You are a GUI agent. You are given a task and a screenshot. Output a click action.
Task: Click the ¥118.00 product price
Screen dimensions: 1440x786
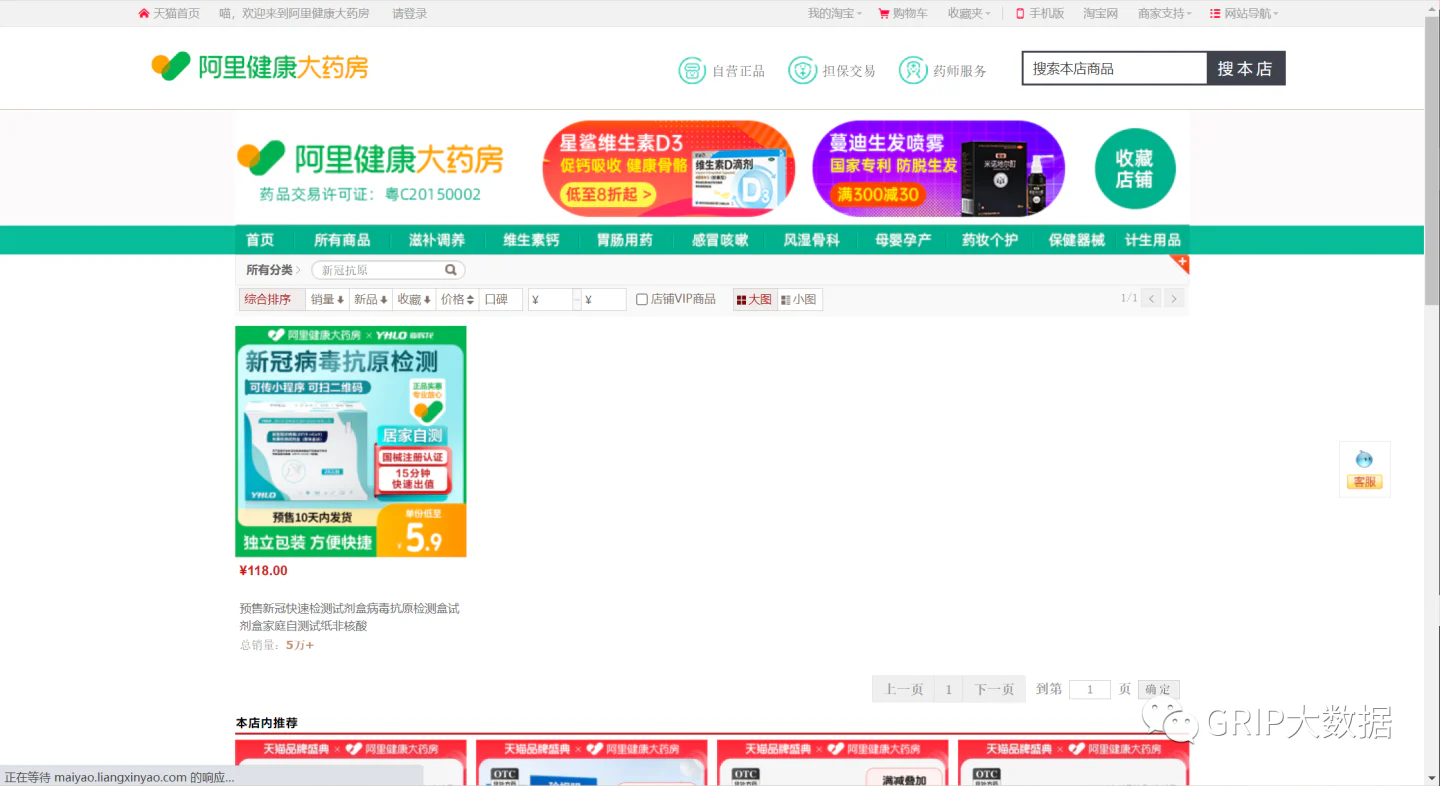[x=263, y=571]
